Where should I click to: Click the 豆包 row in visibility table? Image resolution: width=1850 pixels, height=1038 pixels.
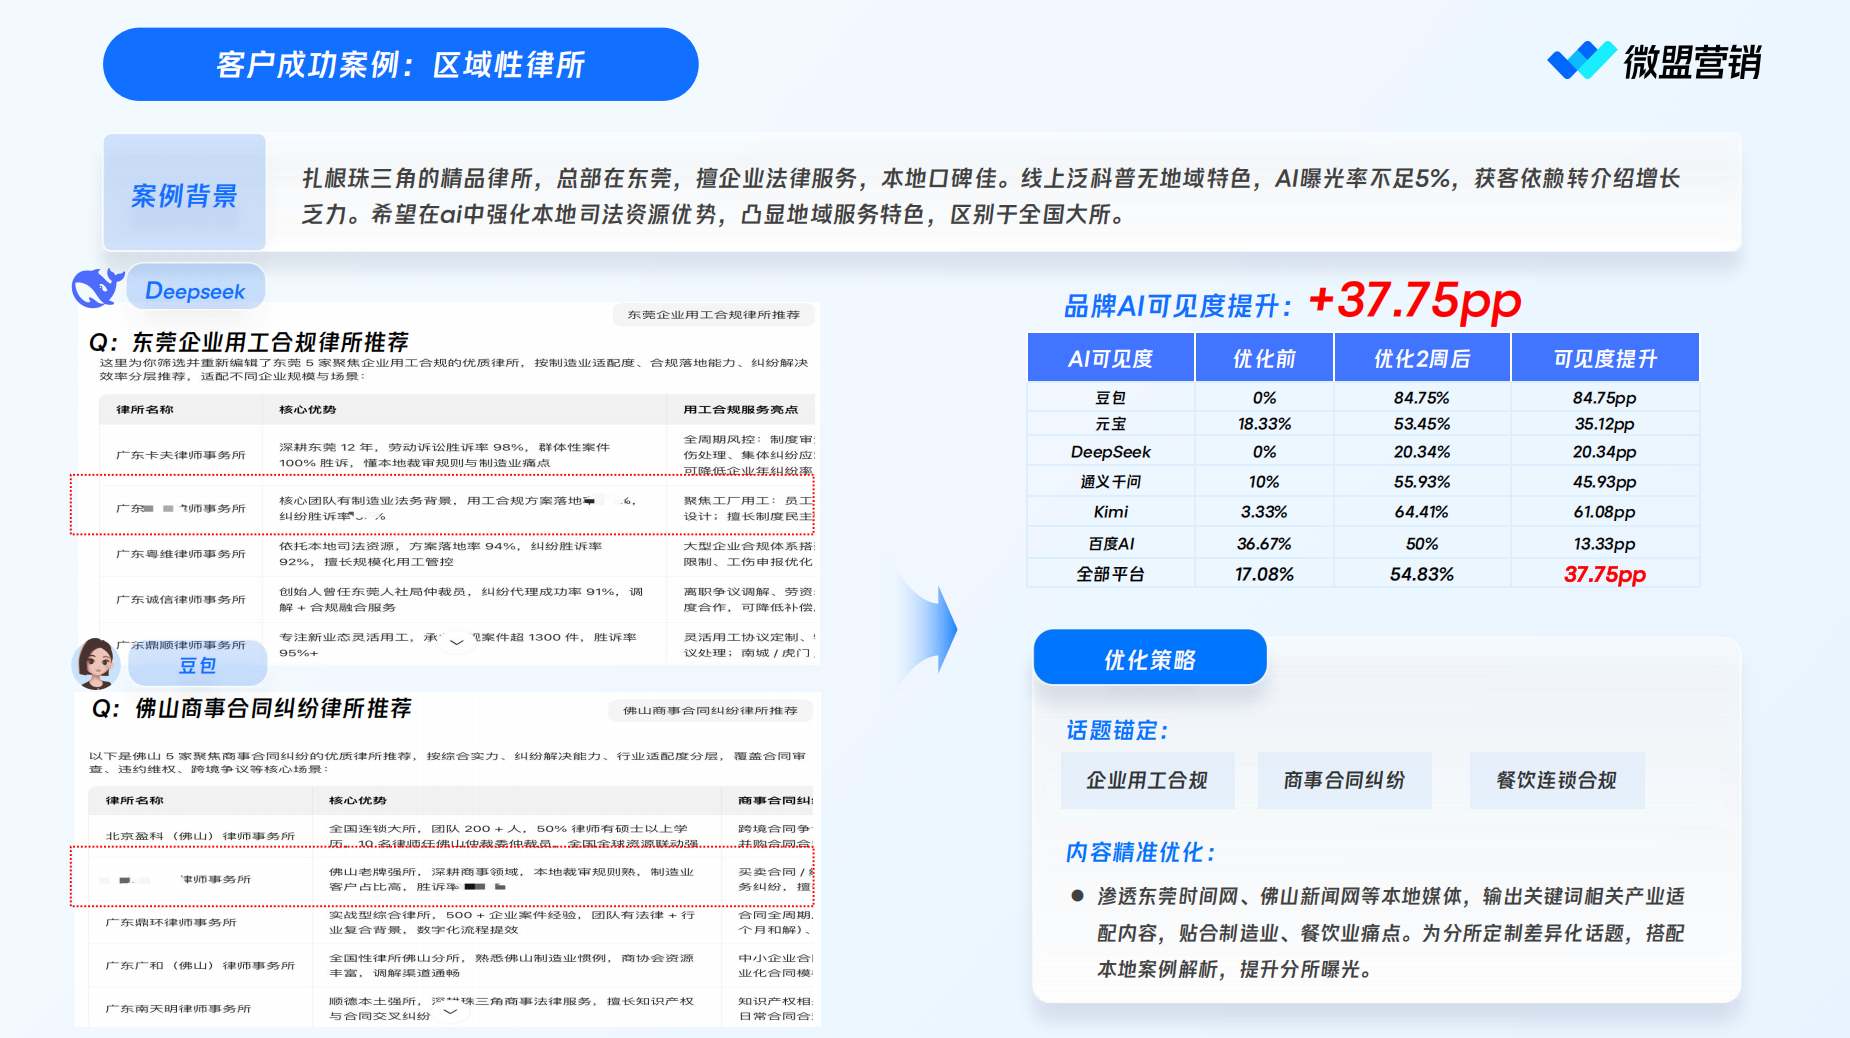pyautogui.click(x=1363, y=397)
